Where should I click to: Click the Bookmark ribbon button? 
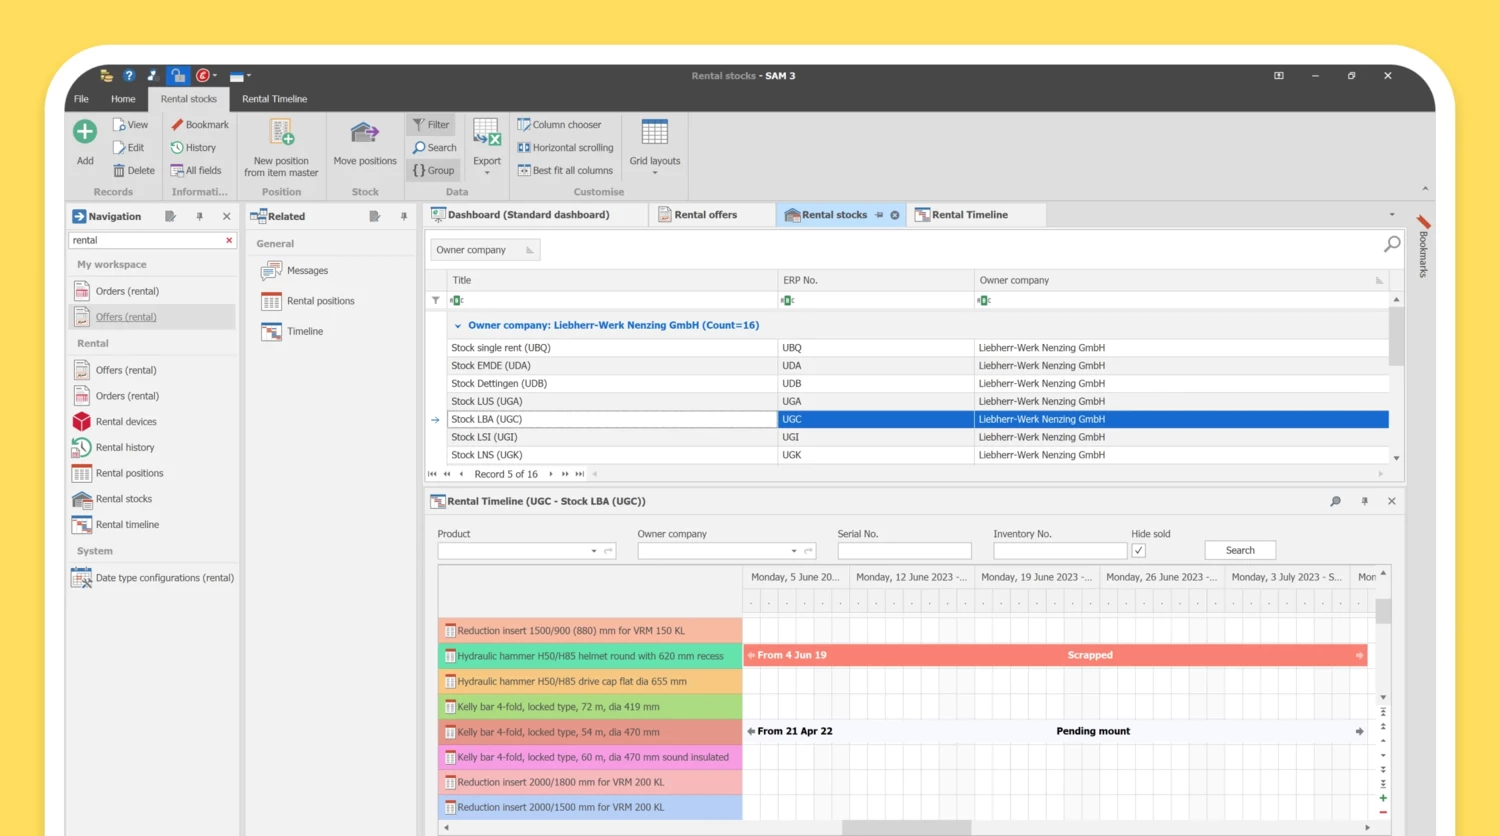click(200, 125)
